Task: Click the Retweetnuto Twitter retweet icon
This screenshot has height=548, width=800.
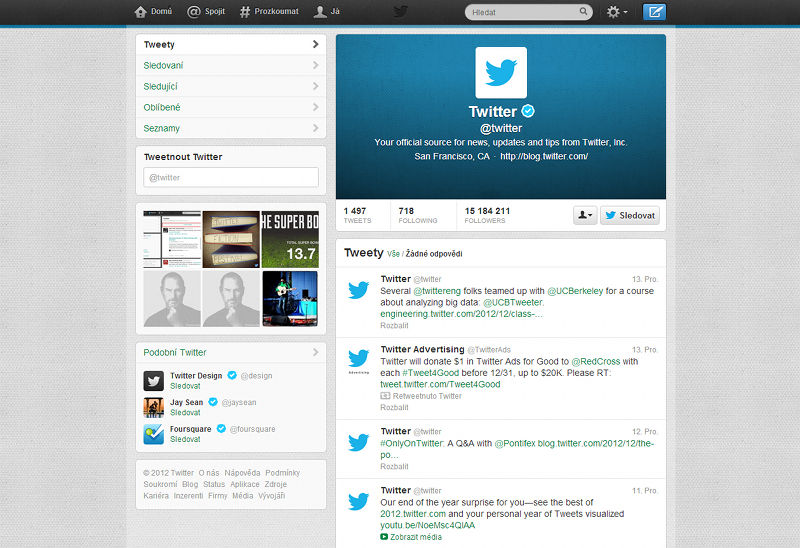Action: coord(385,396)
